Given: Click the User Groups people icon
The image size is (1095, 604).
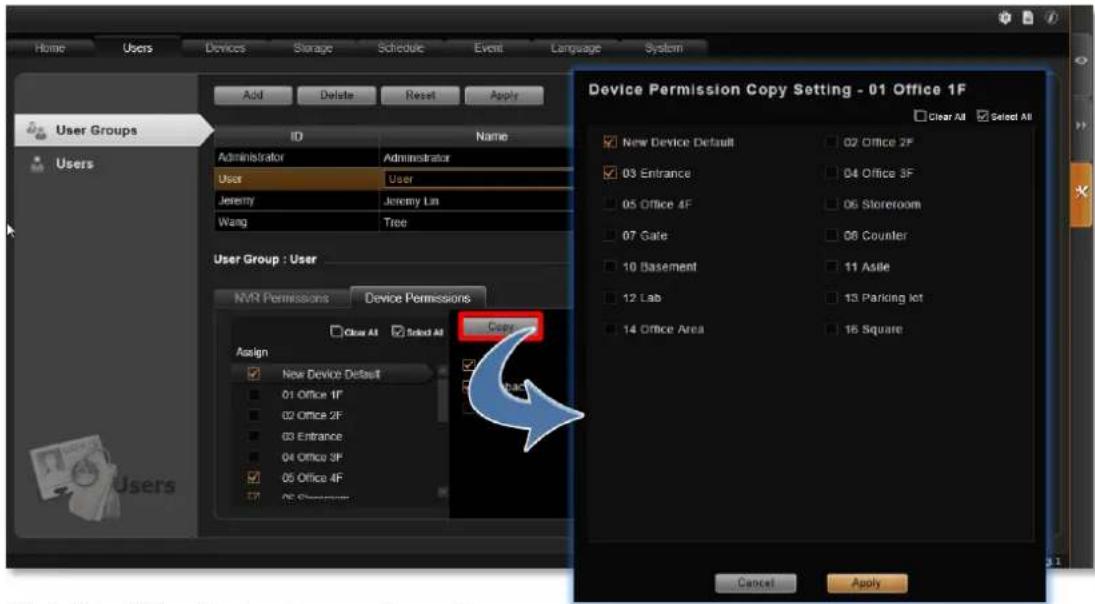Looking at the screenshot, I should pyautogui.click(x=36, y=130).
